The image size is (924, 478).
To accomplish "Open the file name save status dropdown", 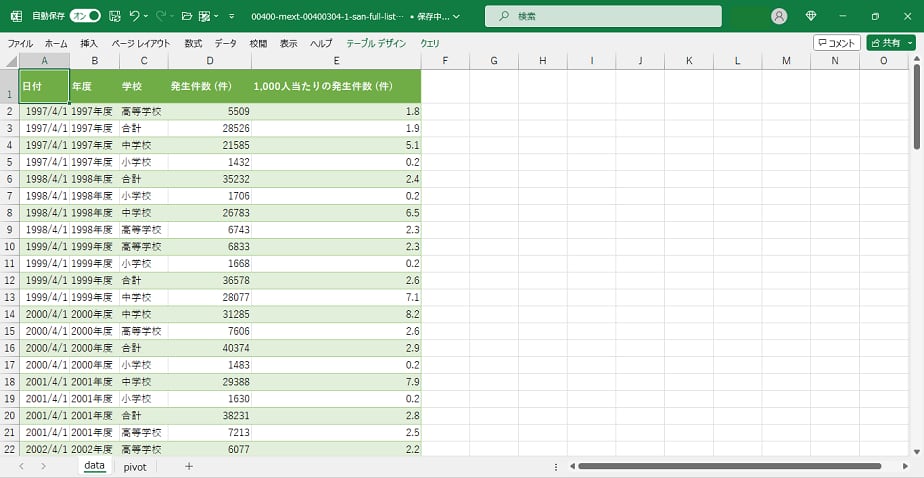I will (456, 16).
